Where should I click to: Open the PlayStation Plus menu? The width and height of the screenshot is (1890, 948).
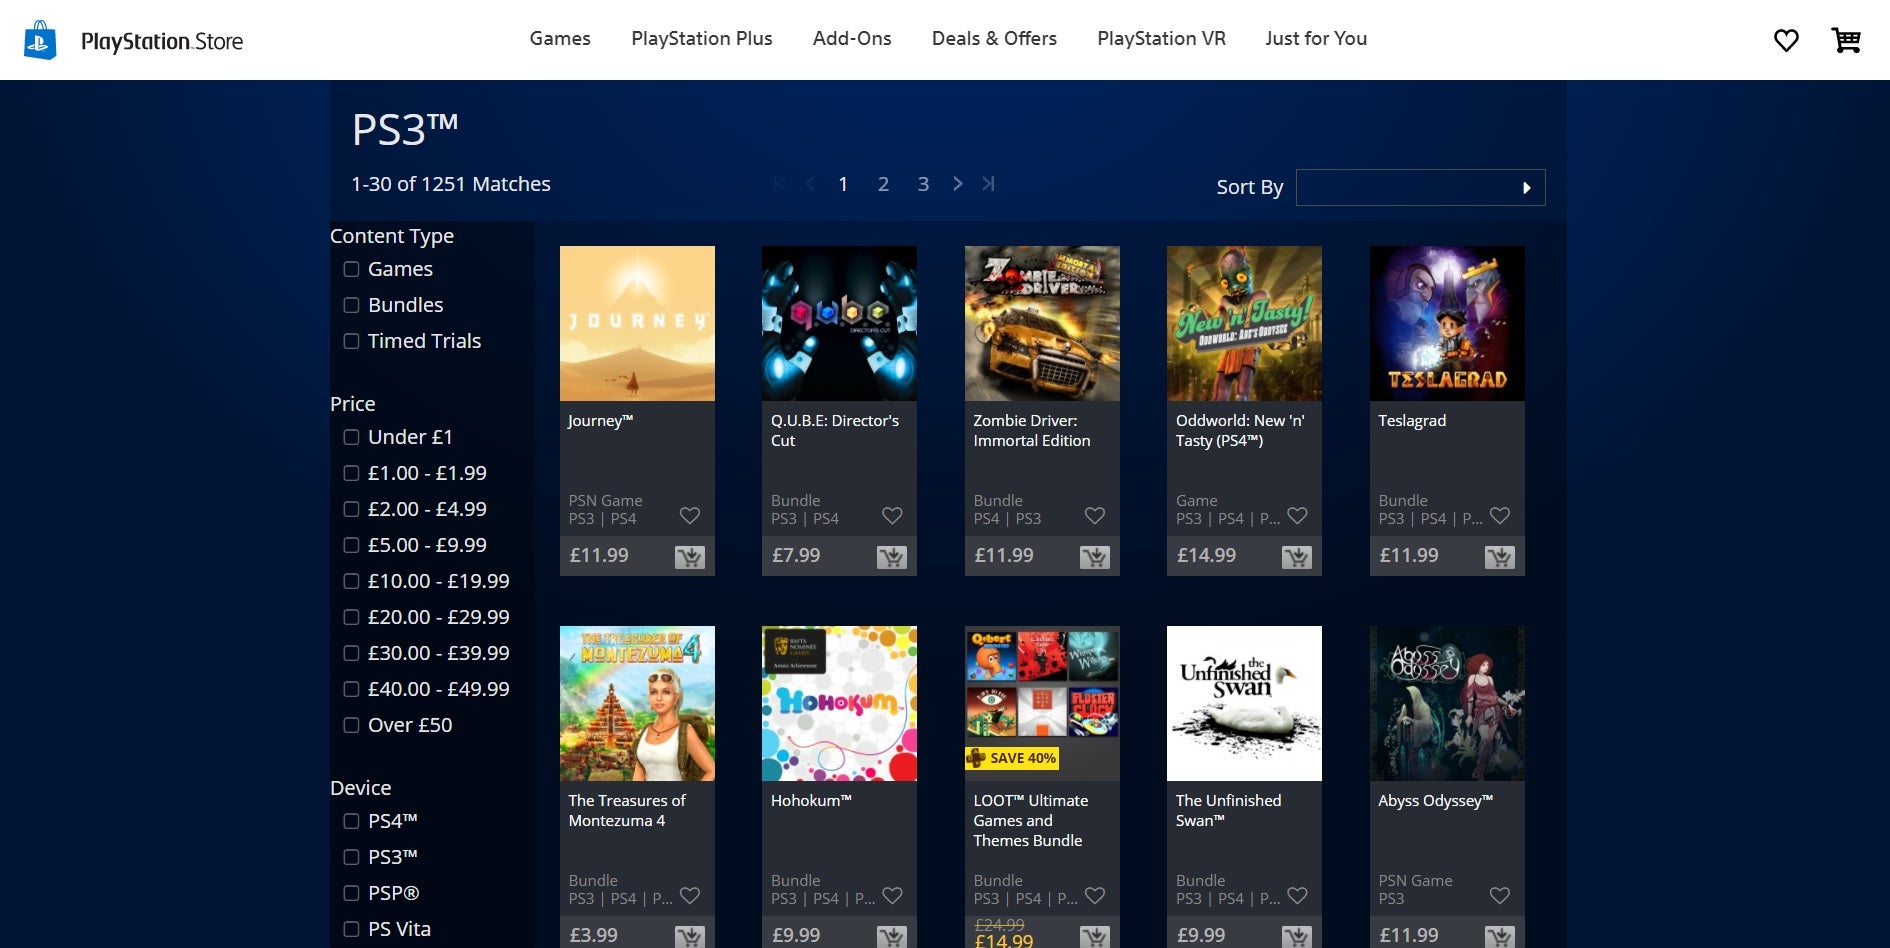702,38
